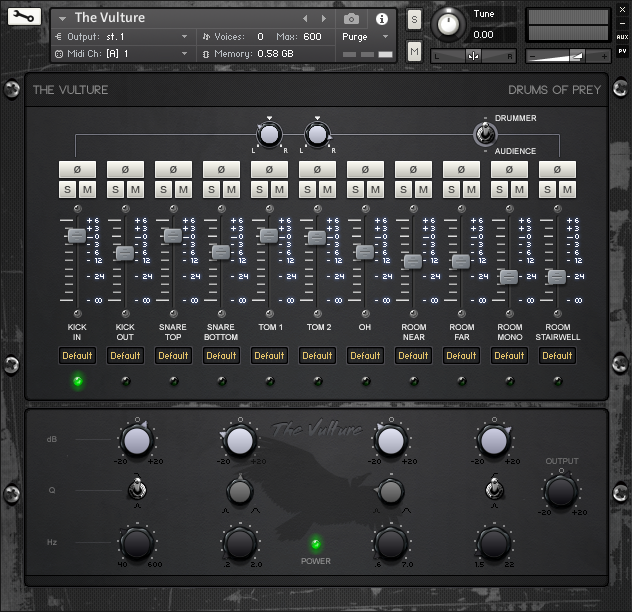This screenshot has width=632, height=612.
Task: Flip the DRUMMER/AUDIENCE perspective switch
Action: click(484, 134)
